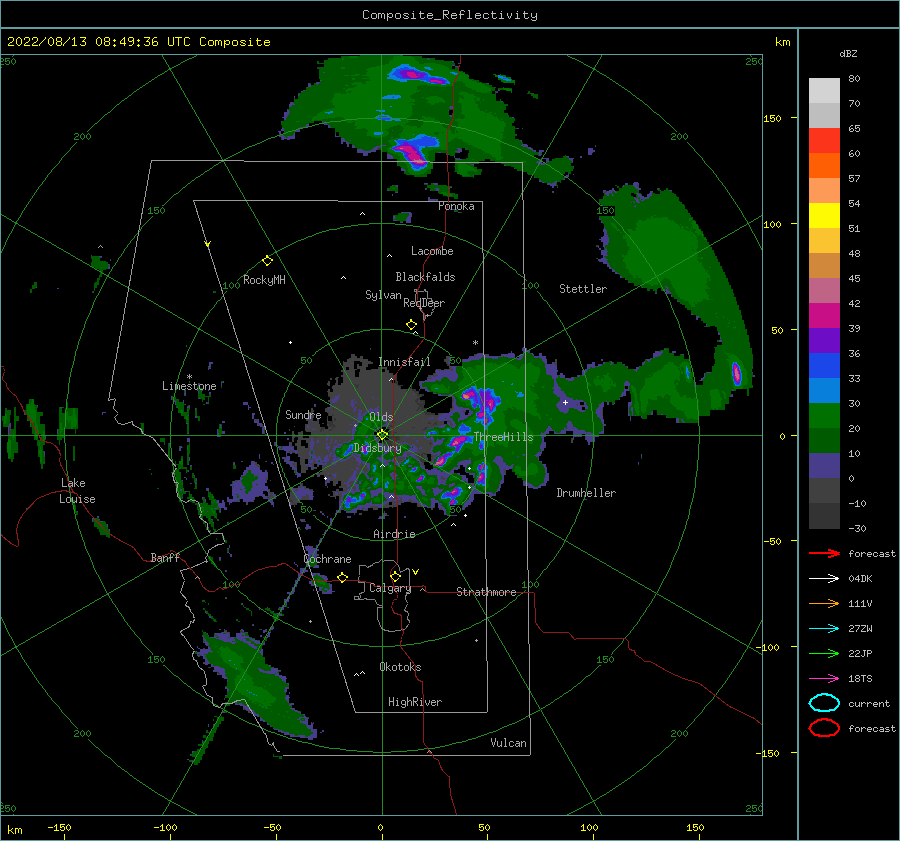Click the magenta swatch between 42 and 39 dBZ

[824, 316]
